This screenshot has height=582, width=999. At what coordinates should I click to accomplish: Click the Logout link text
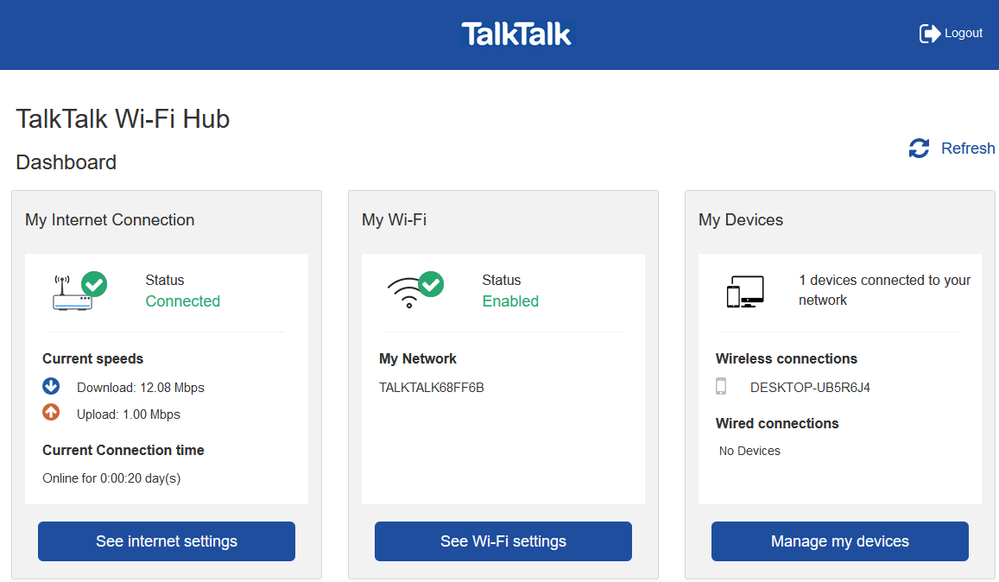(x=963, y=34)
